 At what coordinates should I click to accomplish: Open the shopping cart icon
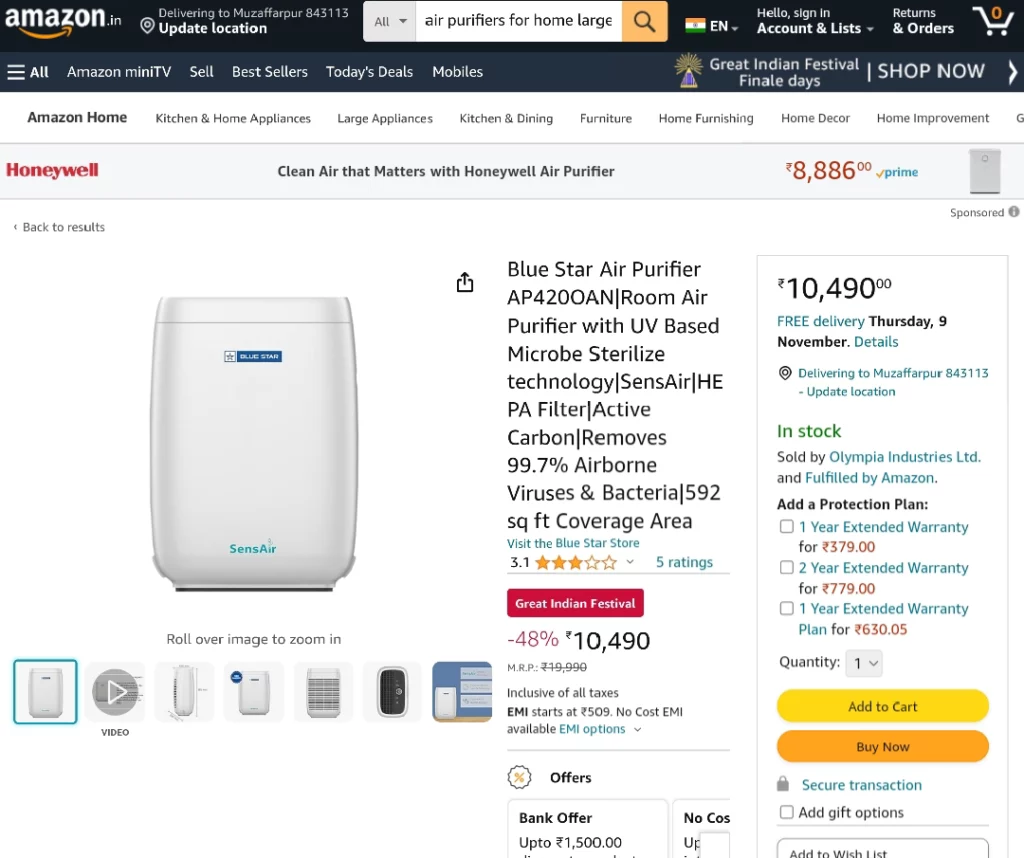tap(992, 21)
